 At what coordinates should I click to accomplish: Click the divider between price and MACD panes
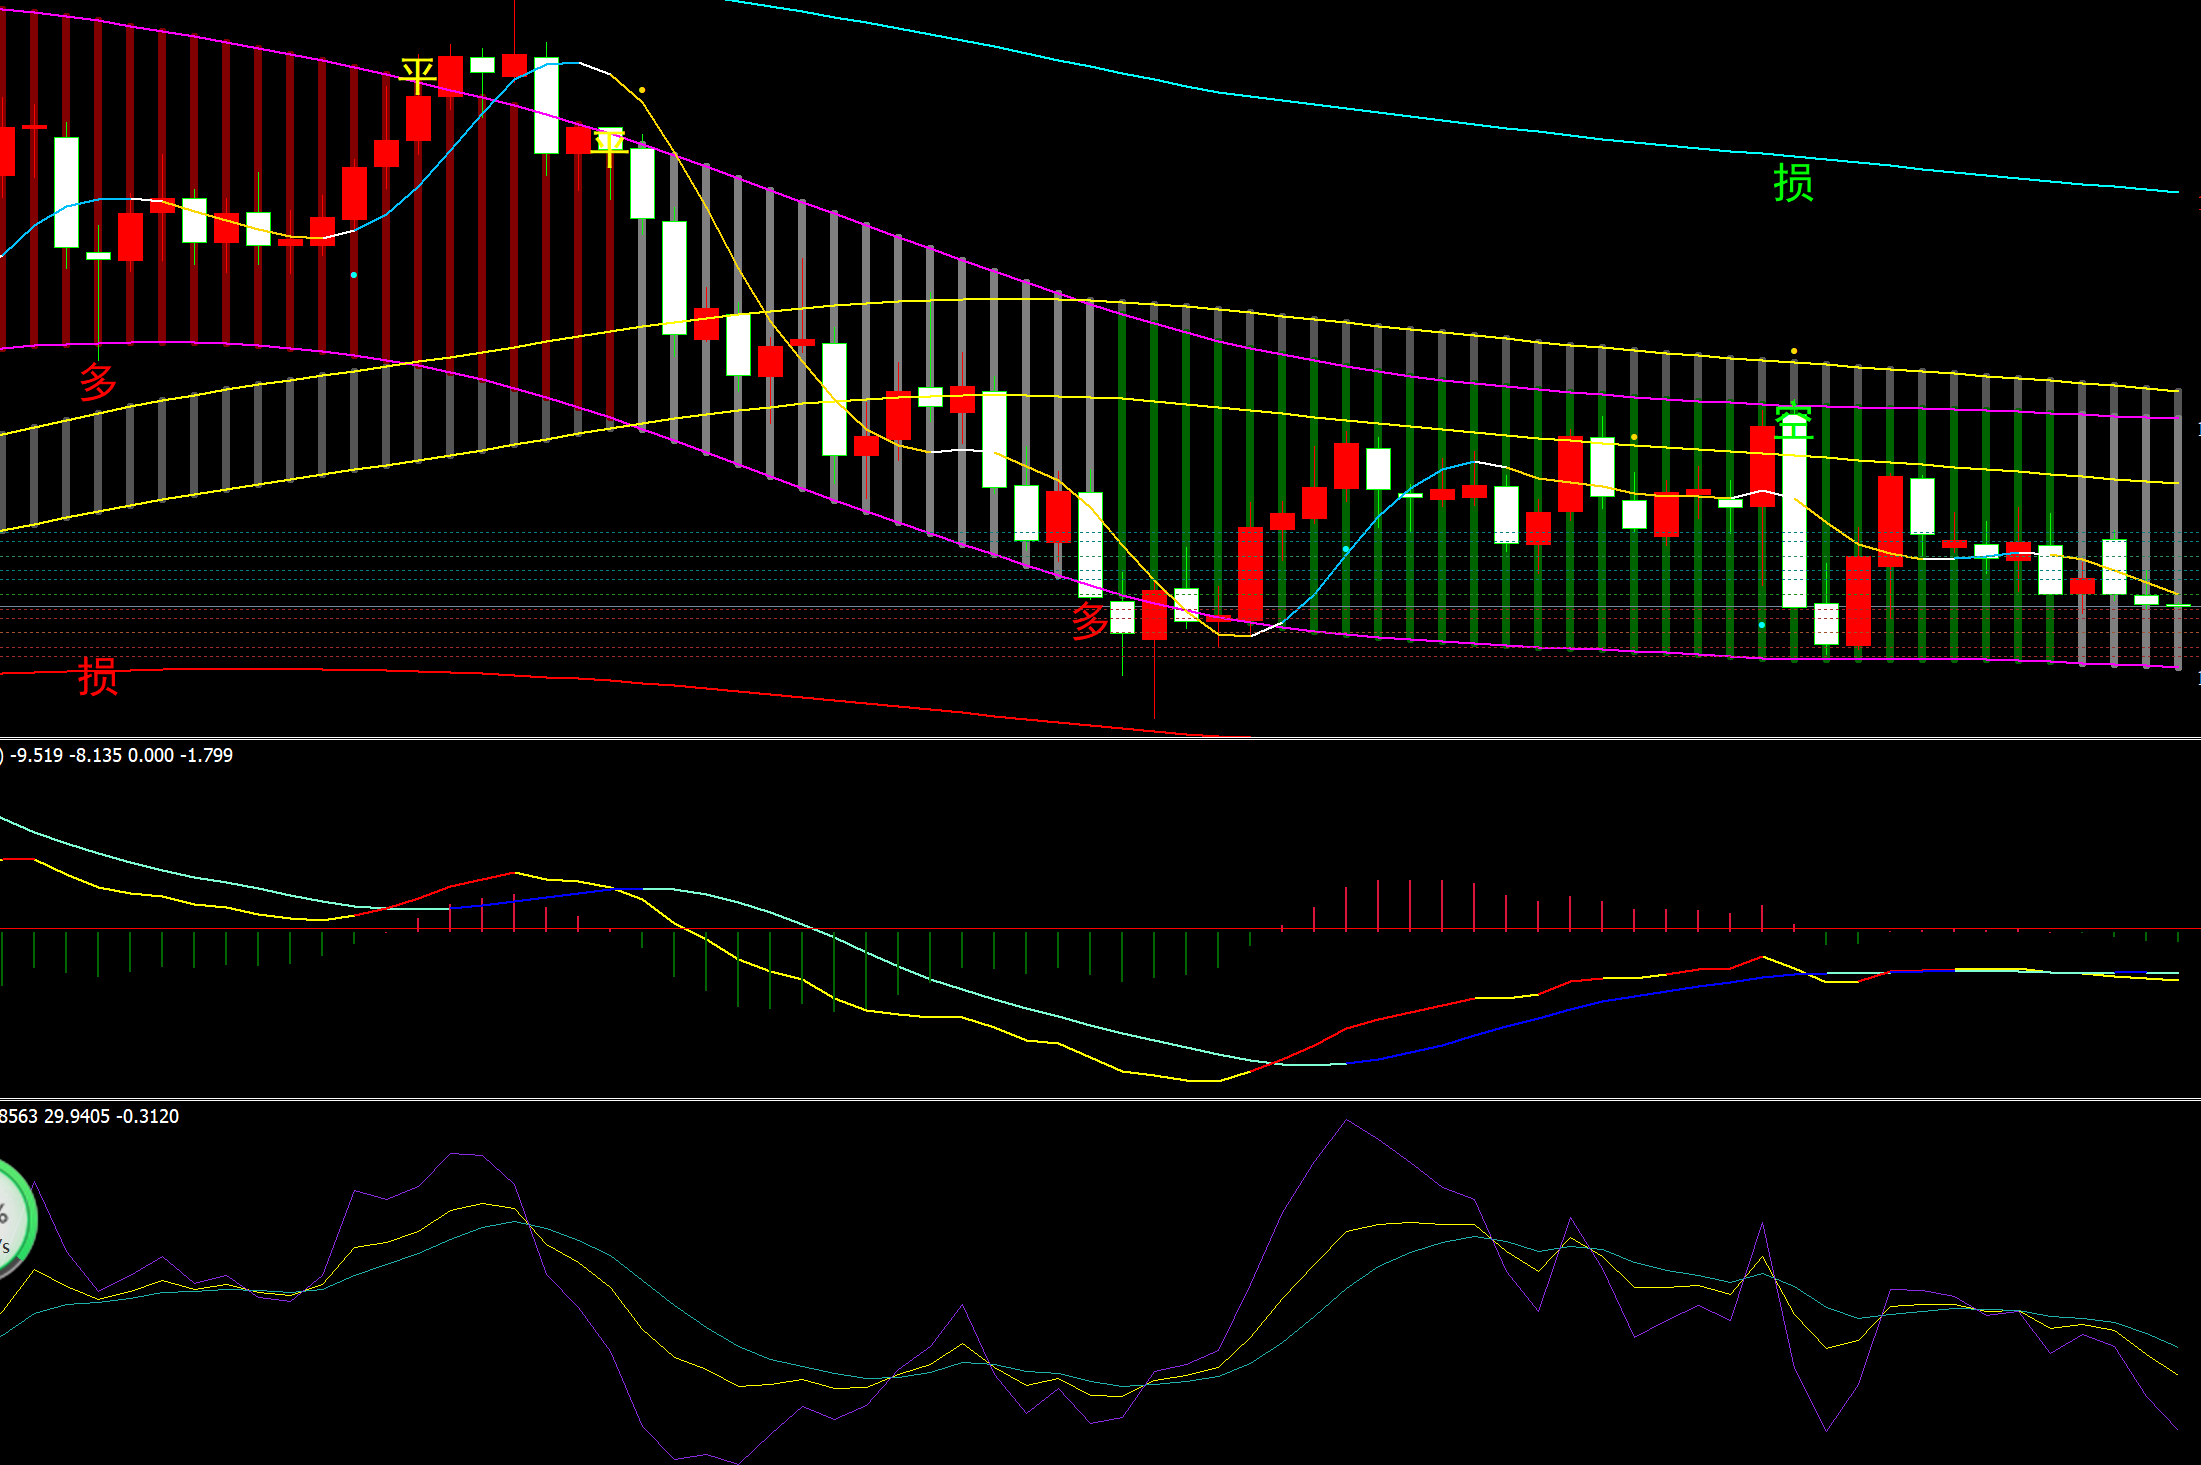1100,739
